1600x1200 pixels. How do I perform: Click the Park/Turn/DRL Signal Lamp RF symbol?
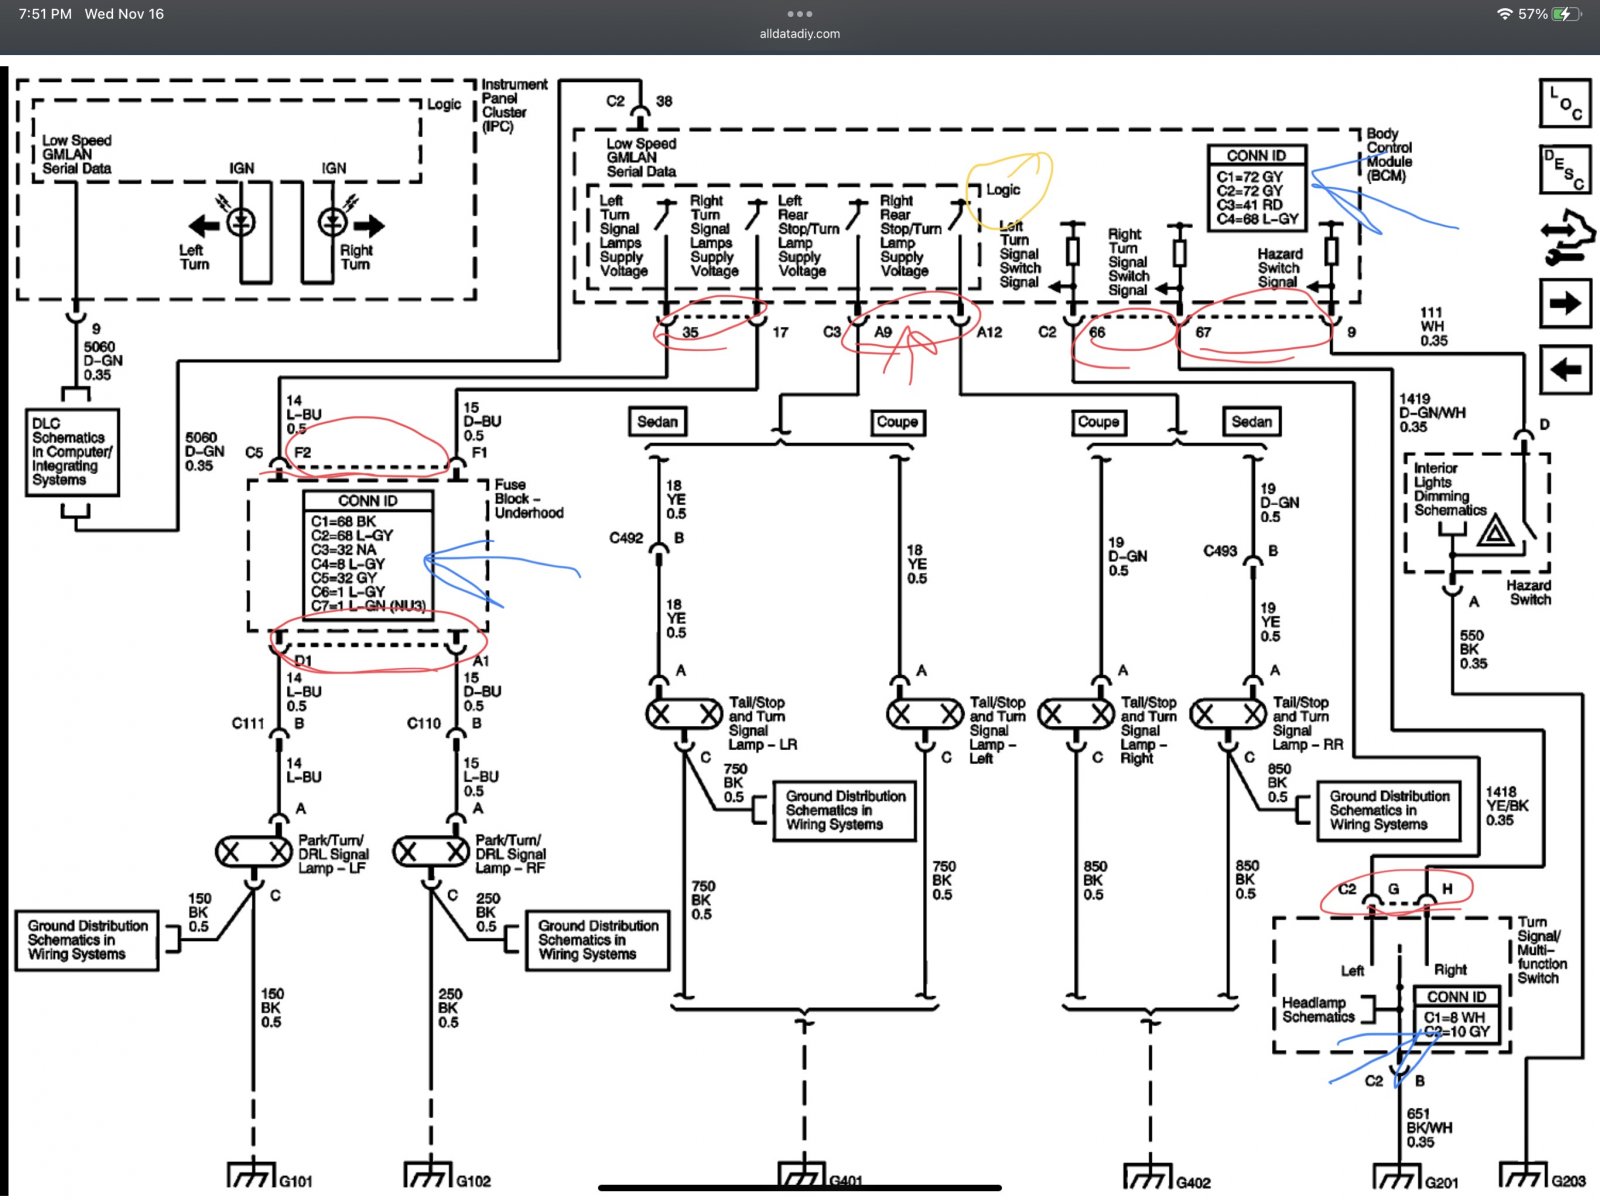(x=431, y=852)
